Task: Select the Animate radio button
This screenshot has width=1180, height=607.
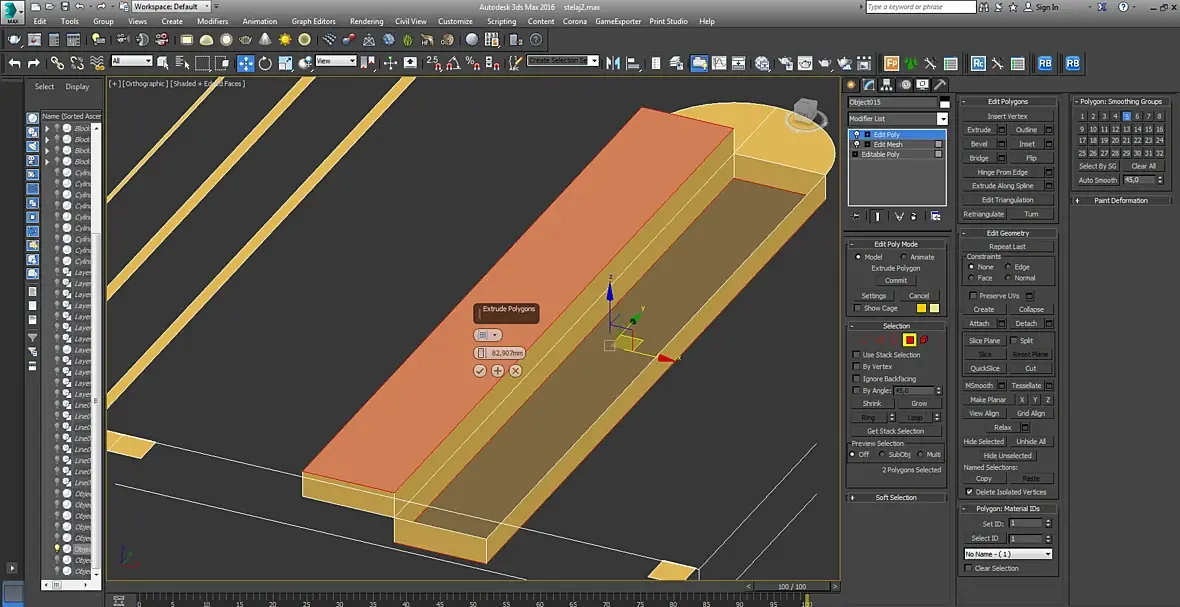Action: (904, 257)
